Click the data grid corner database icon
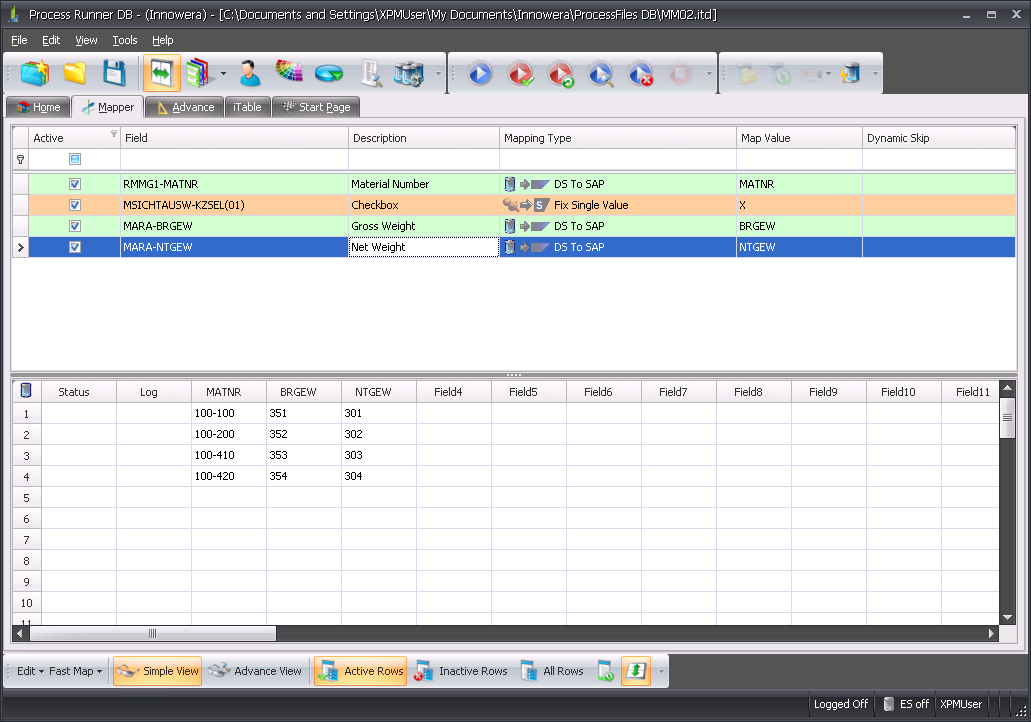Screen dimensions: 1031x722 tap(26, 391)
